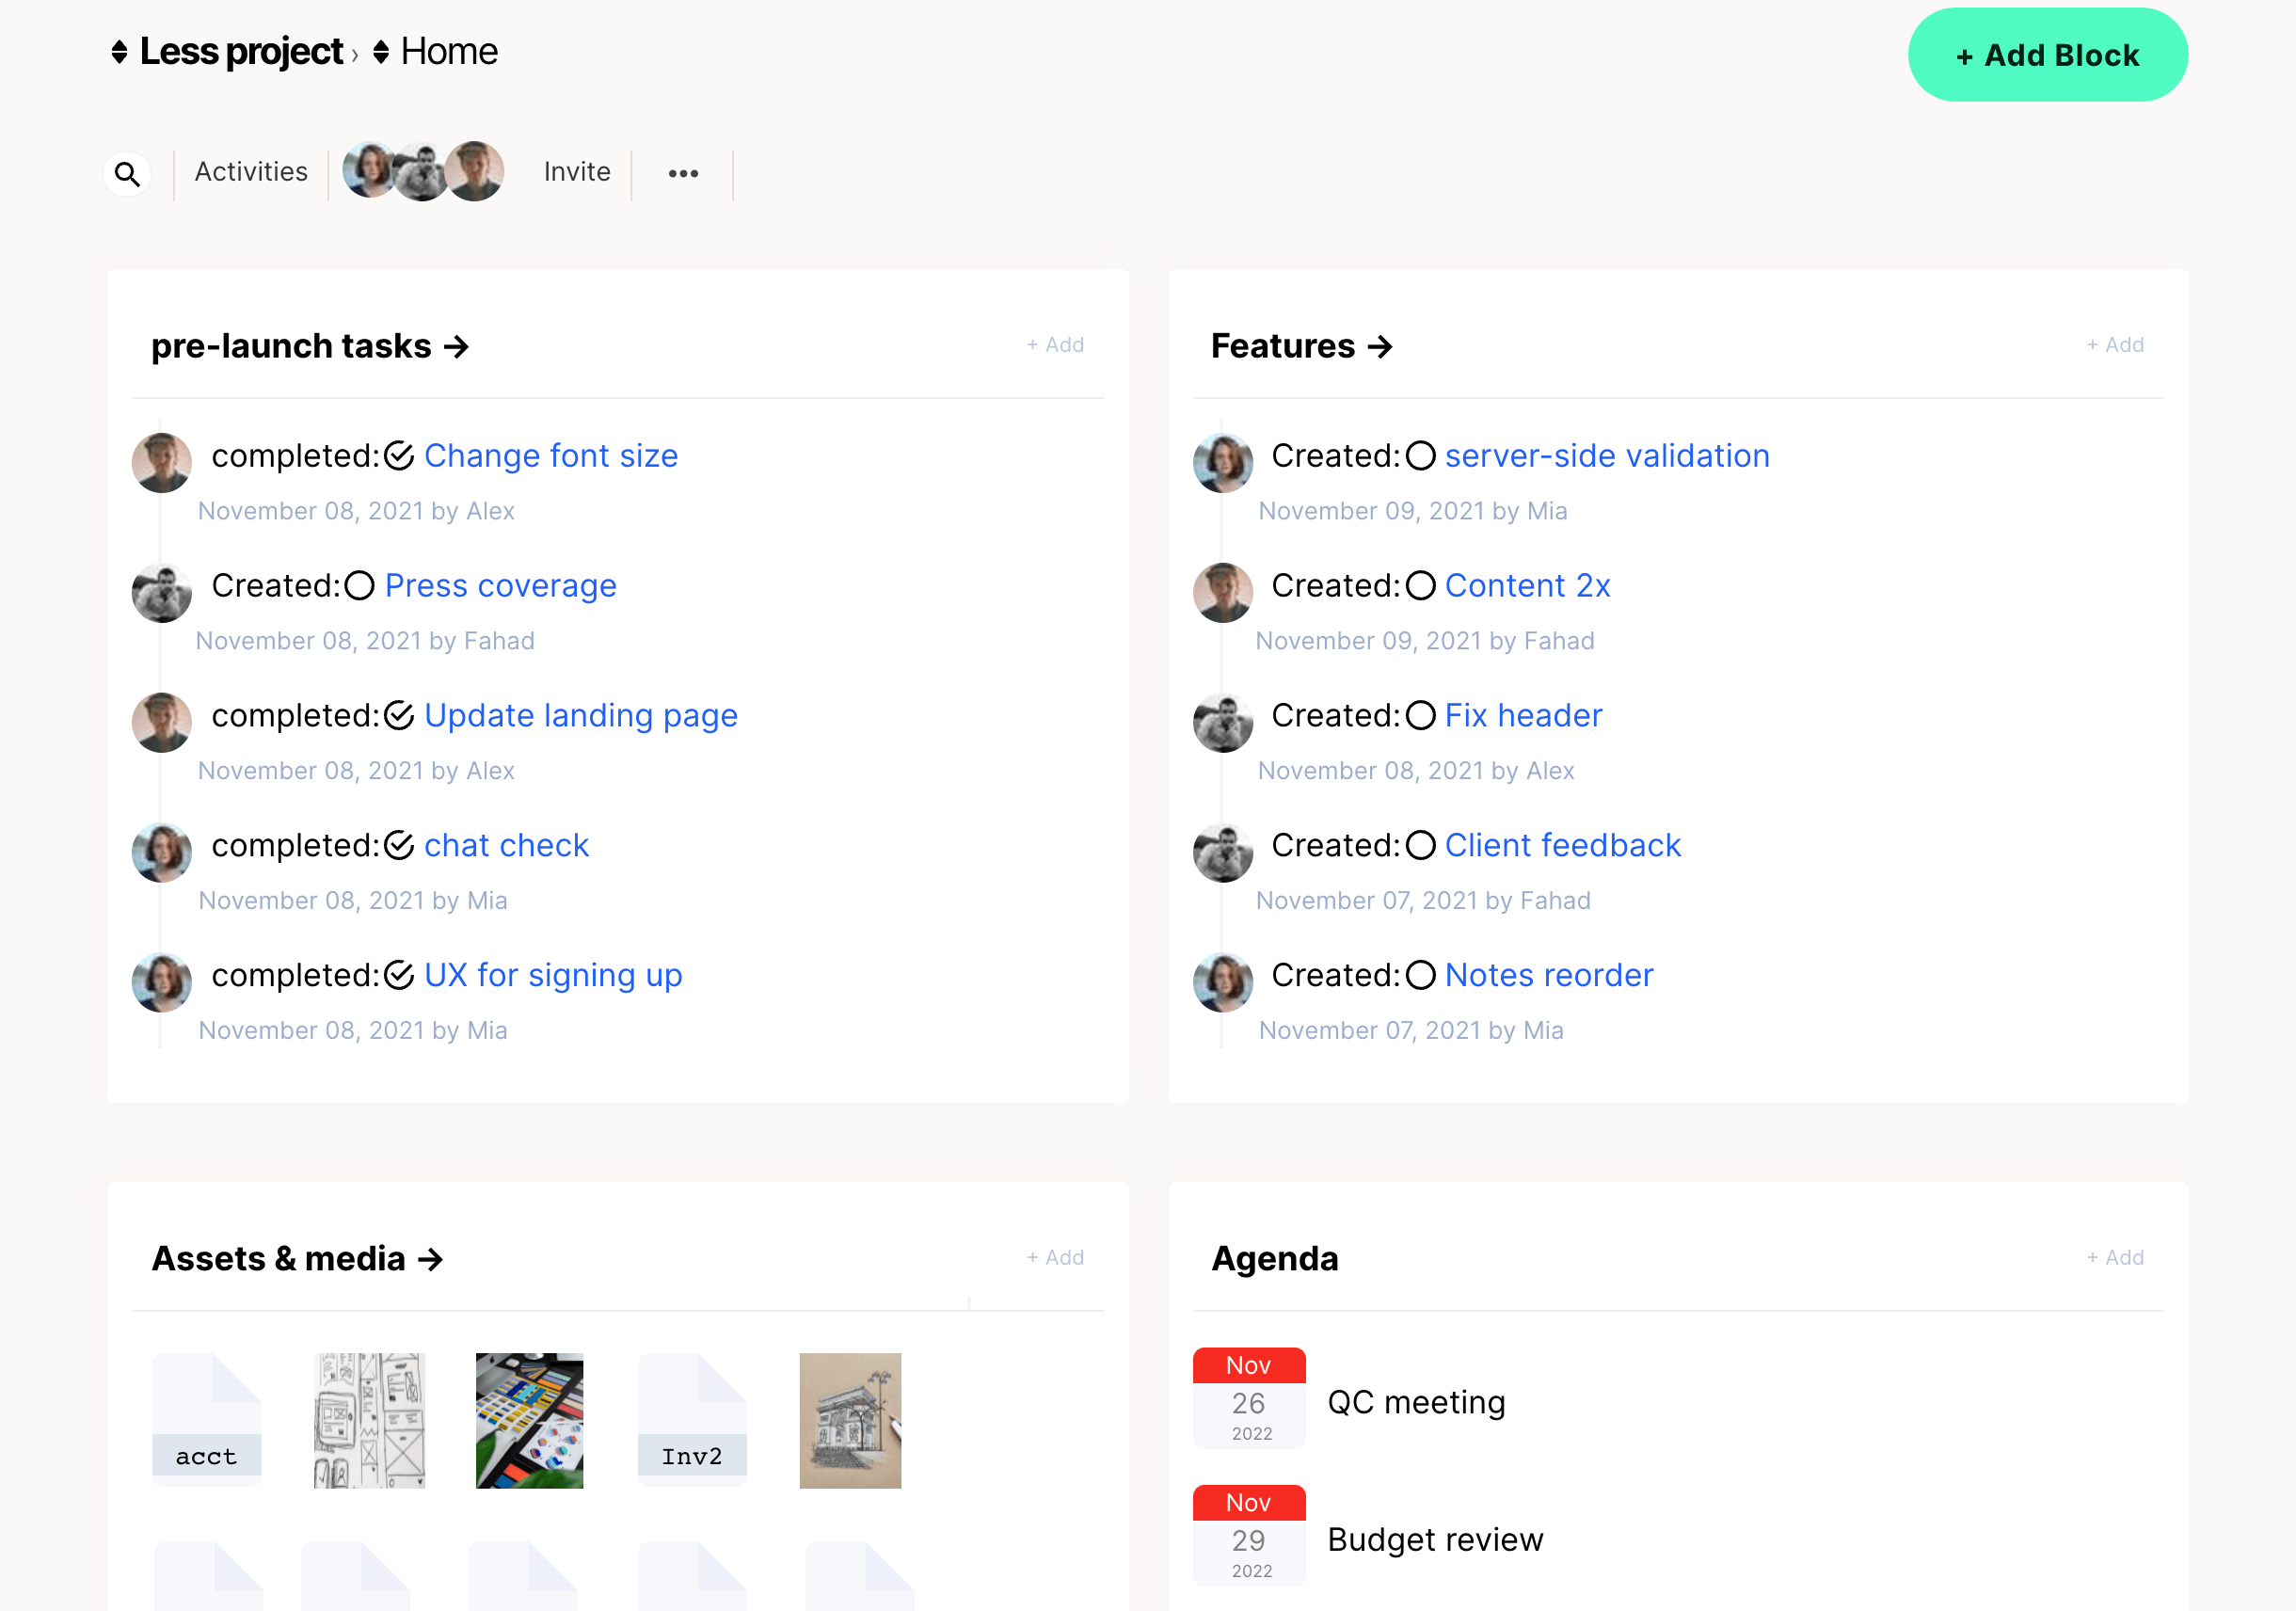Toggle the completed checkmark on chat check
Viewport: 2296px width, 1611px height.
398,845
